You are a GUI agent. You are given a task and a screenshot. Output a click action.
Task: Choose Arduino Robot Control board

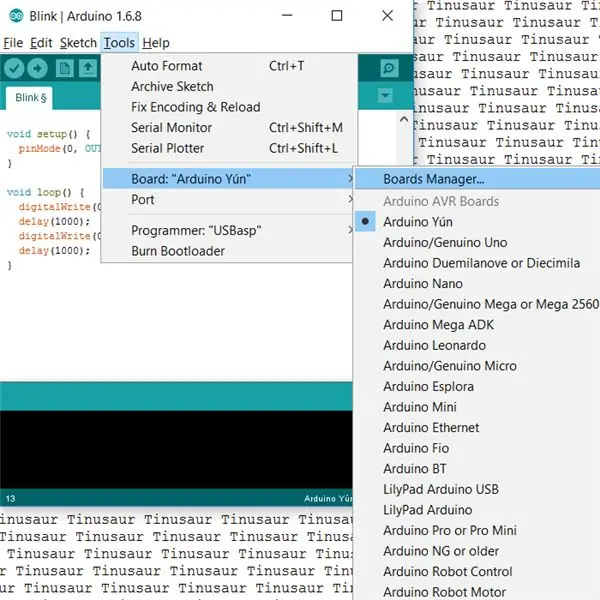[478, 572]
